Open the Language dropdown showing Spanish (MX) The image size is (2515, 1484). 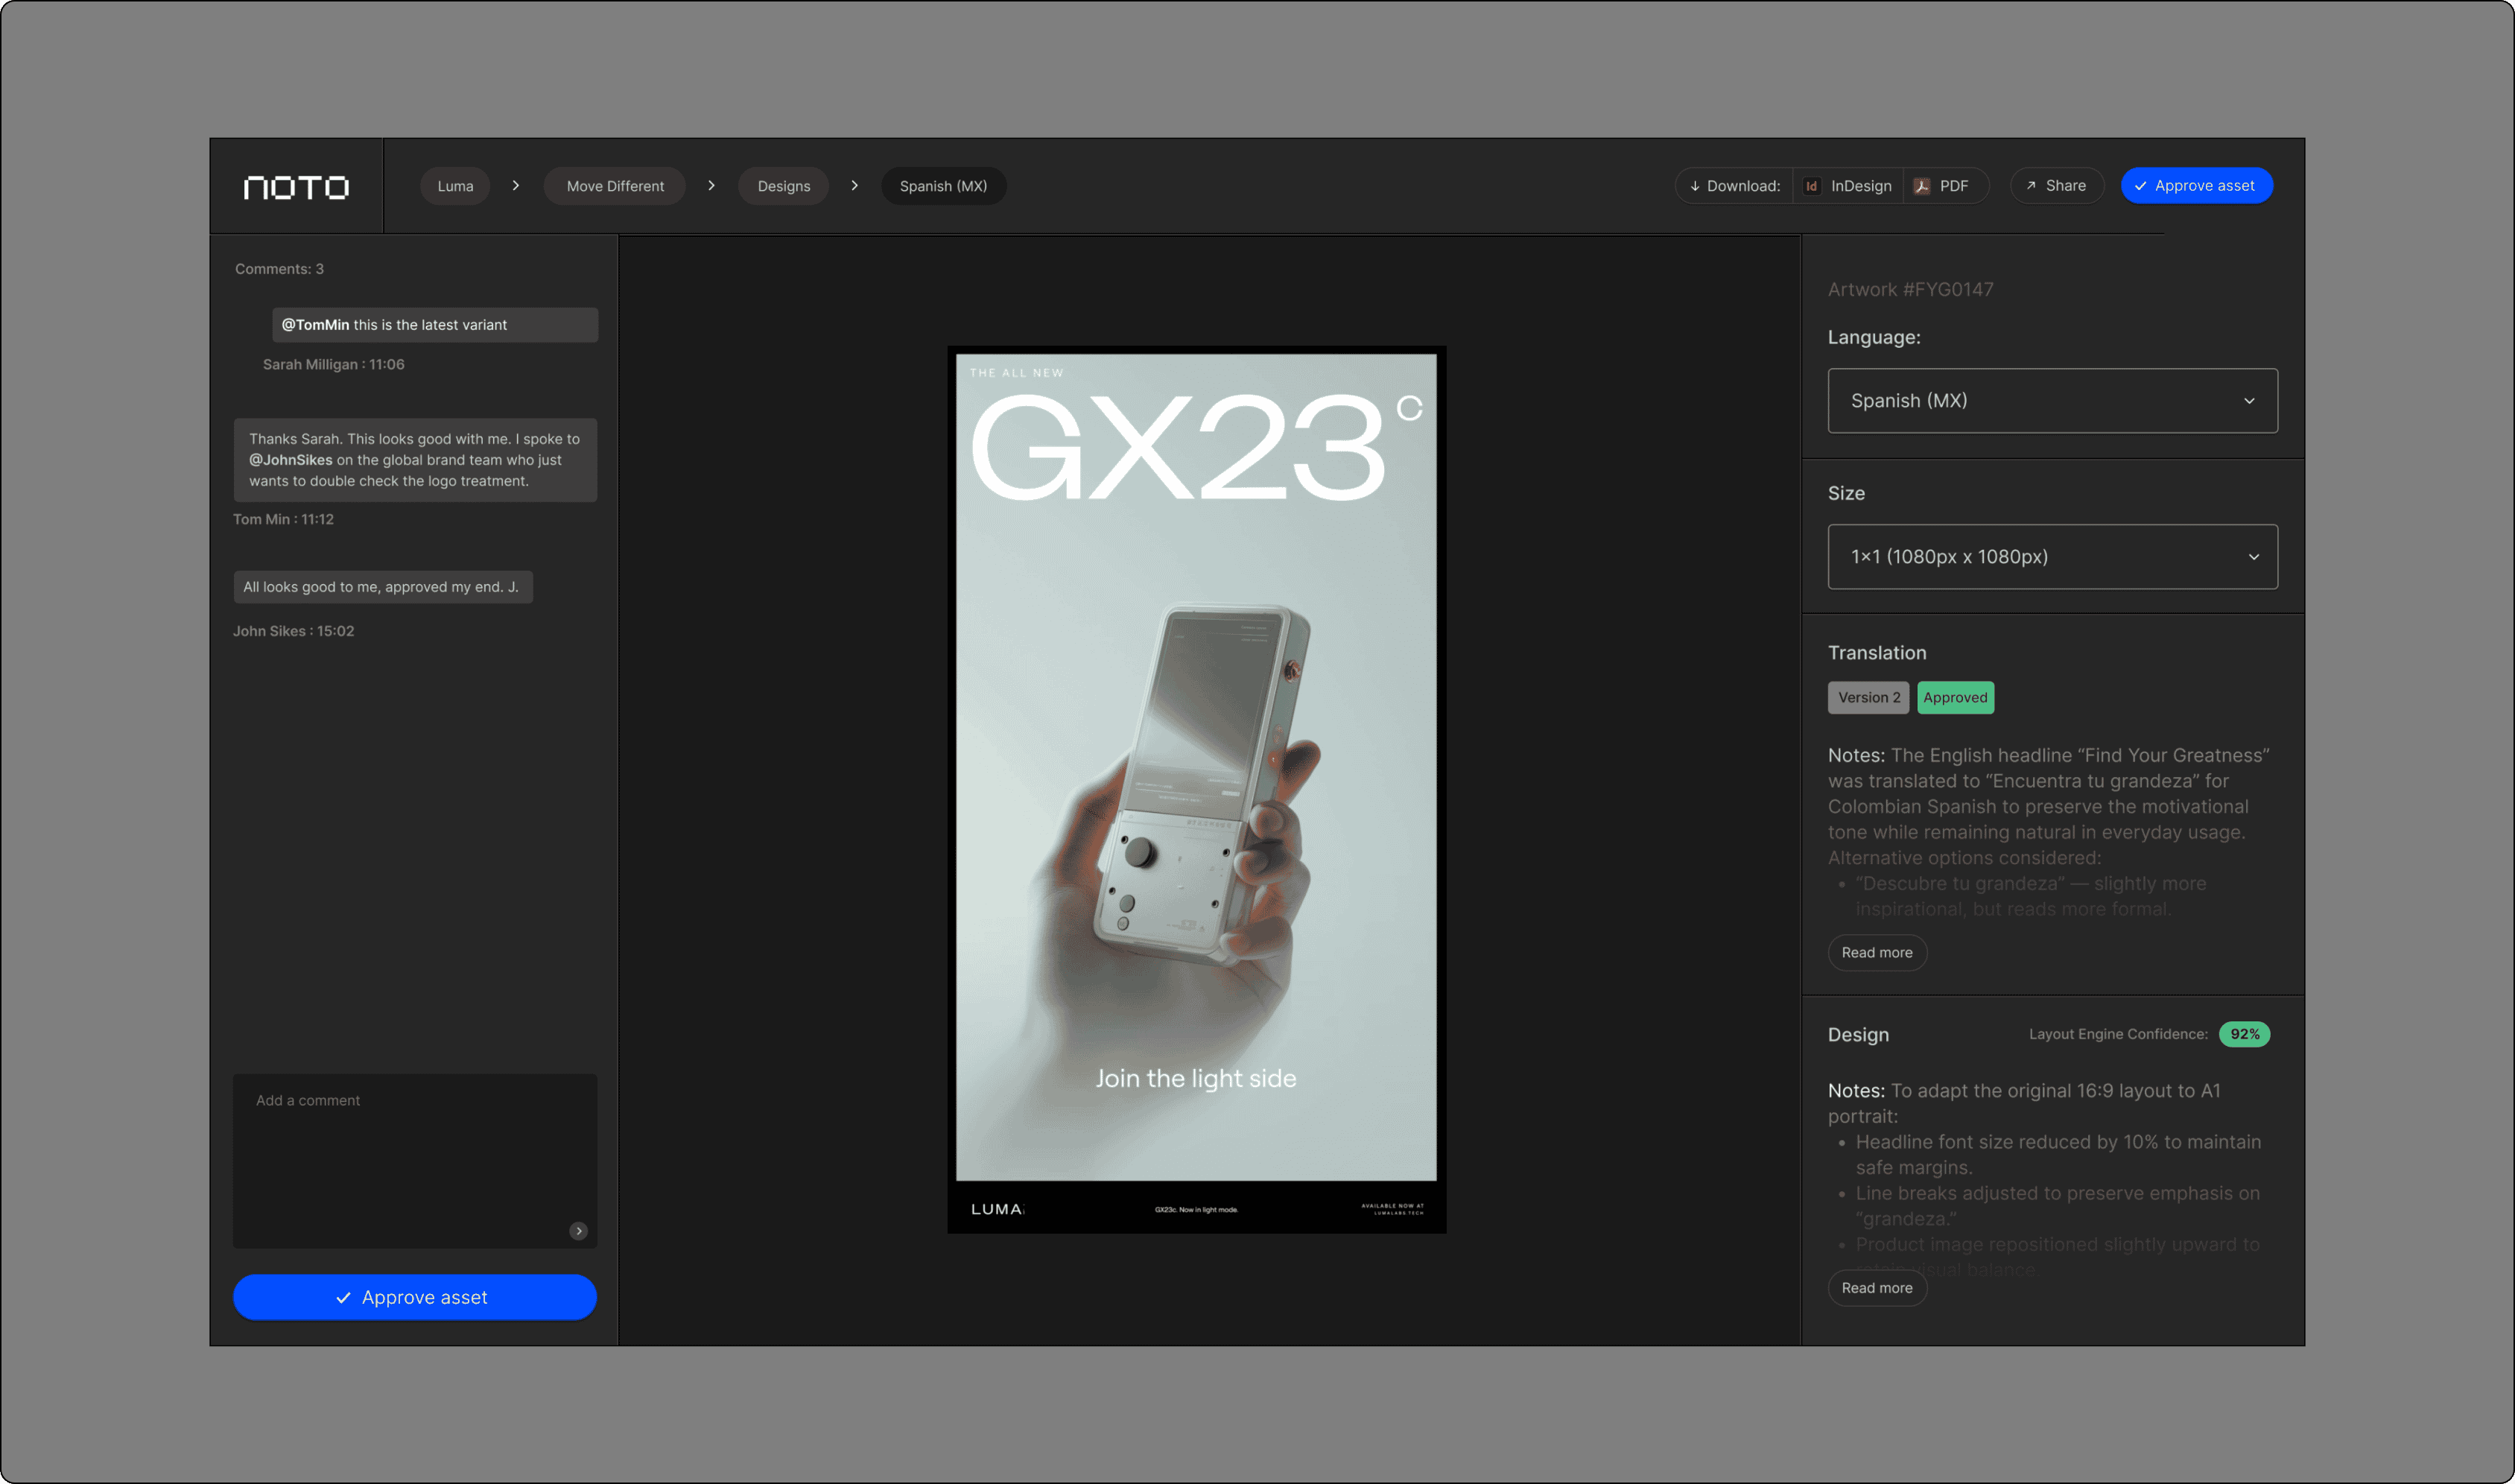pyautogui.click(x=2052, y=401)
